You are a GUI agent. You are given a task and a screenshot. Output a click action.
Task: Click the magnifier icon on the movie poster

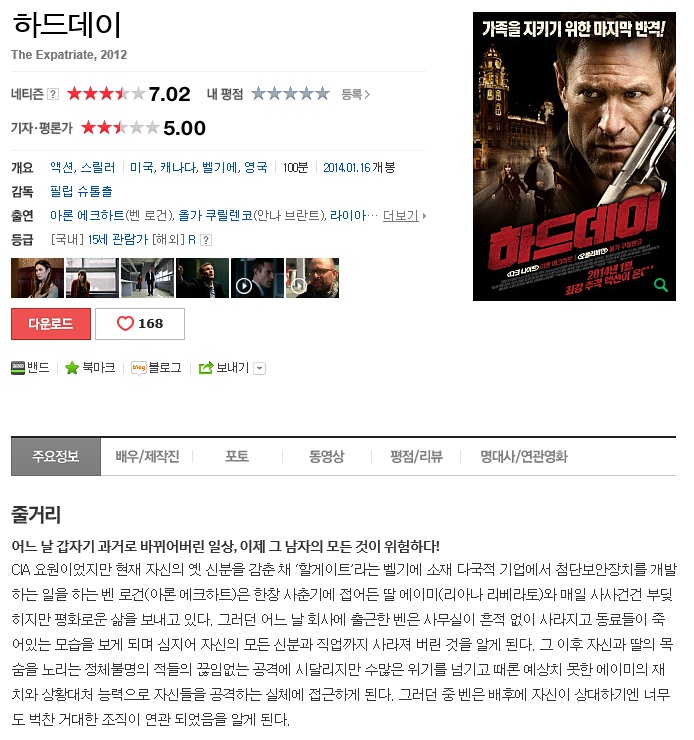pos(661,285)
